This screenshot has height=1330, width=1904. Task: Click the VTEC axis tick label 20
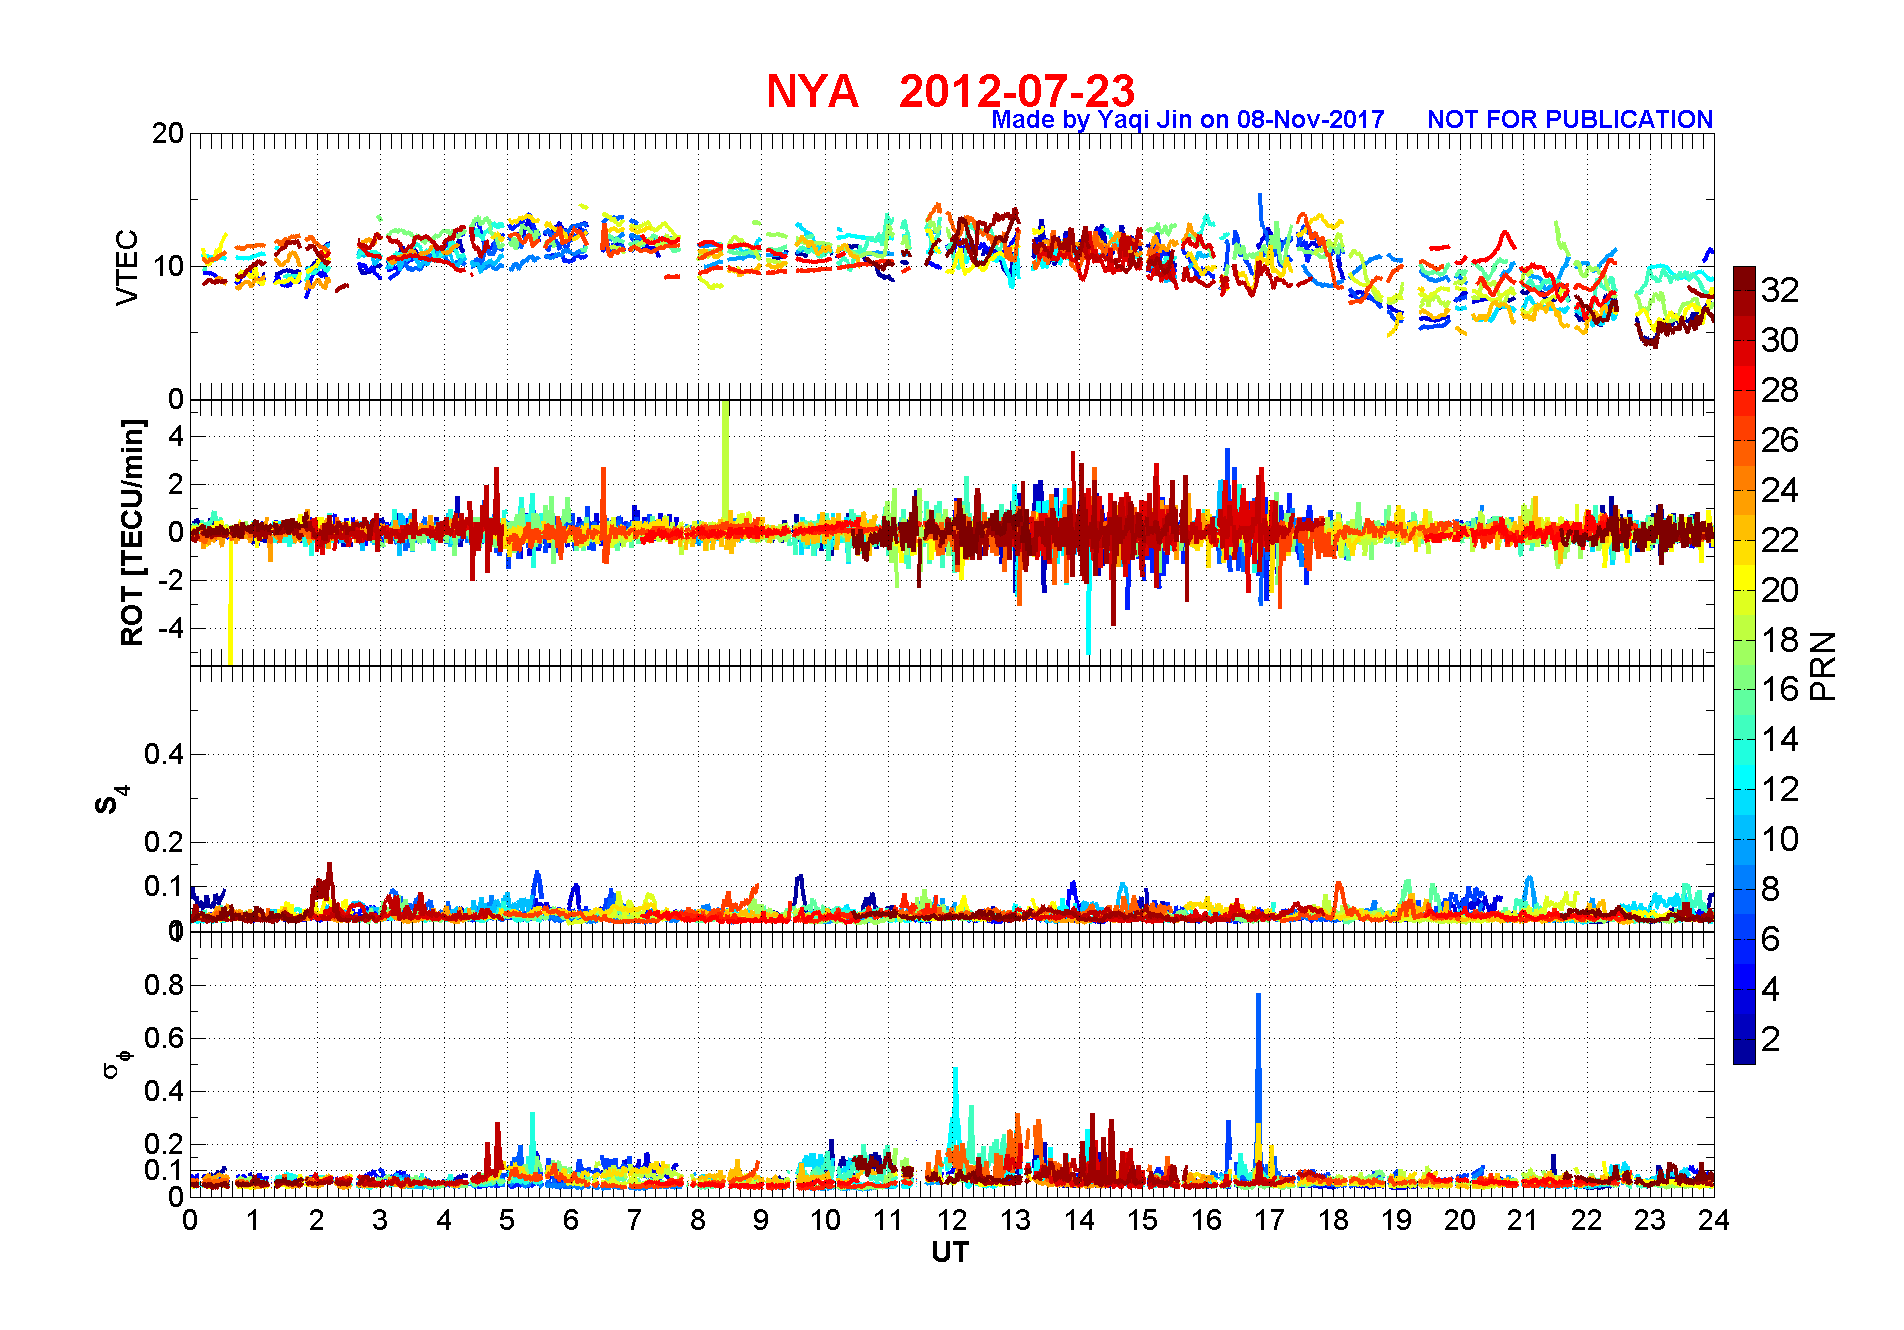tap(168, 133)
